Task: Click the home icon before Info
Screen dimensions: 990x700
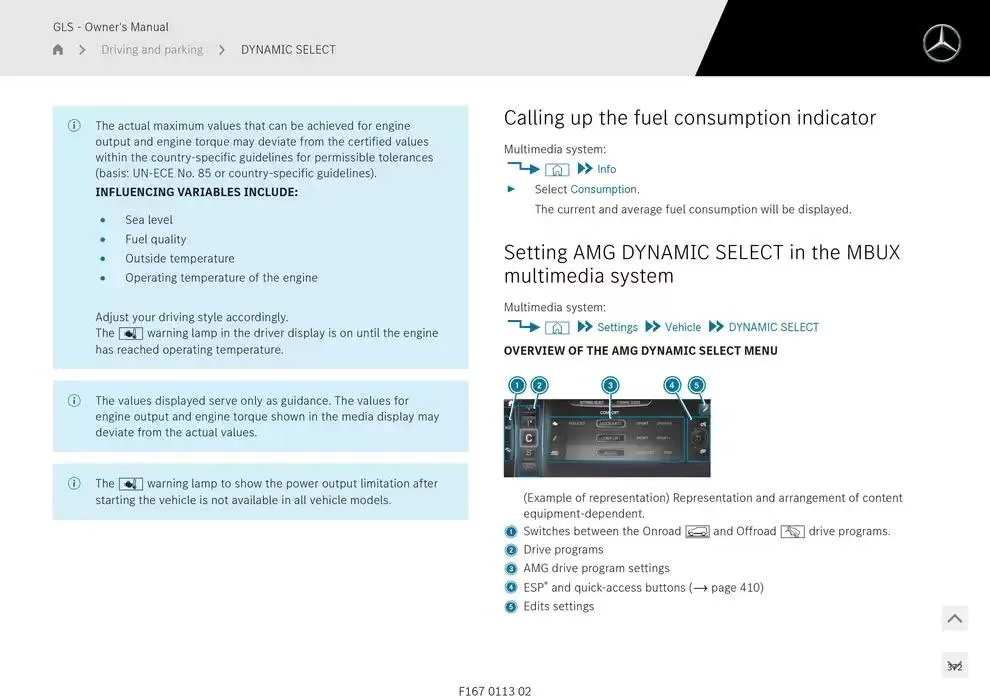Action: tap(557, 169)
